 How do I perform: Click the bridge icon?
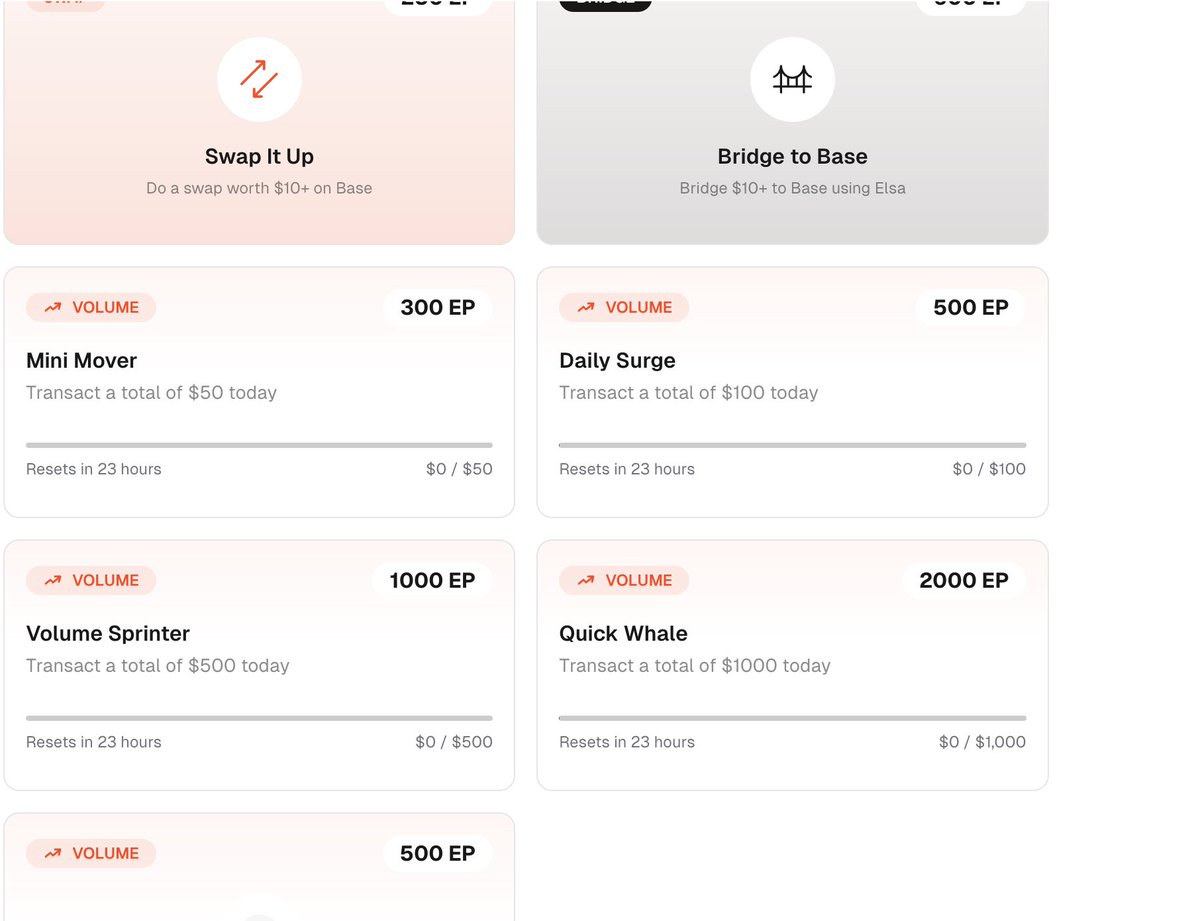(x=792, y=80)
